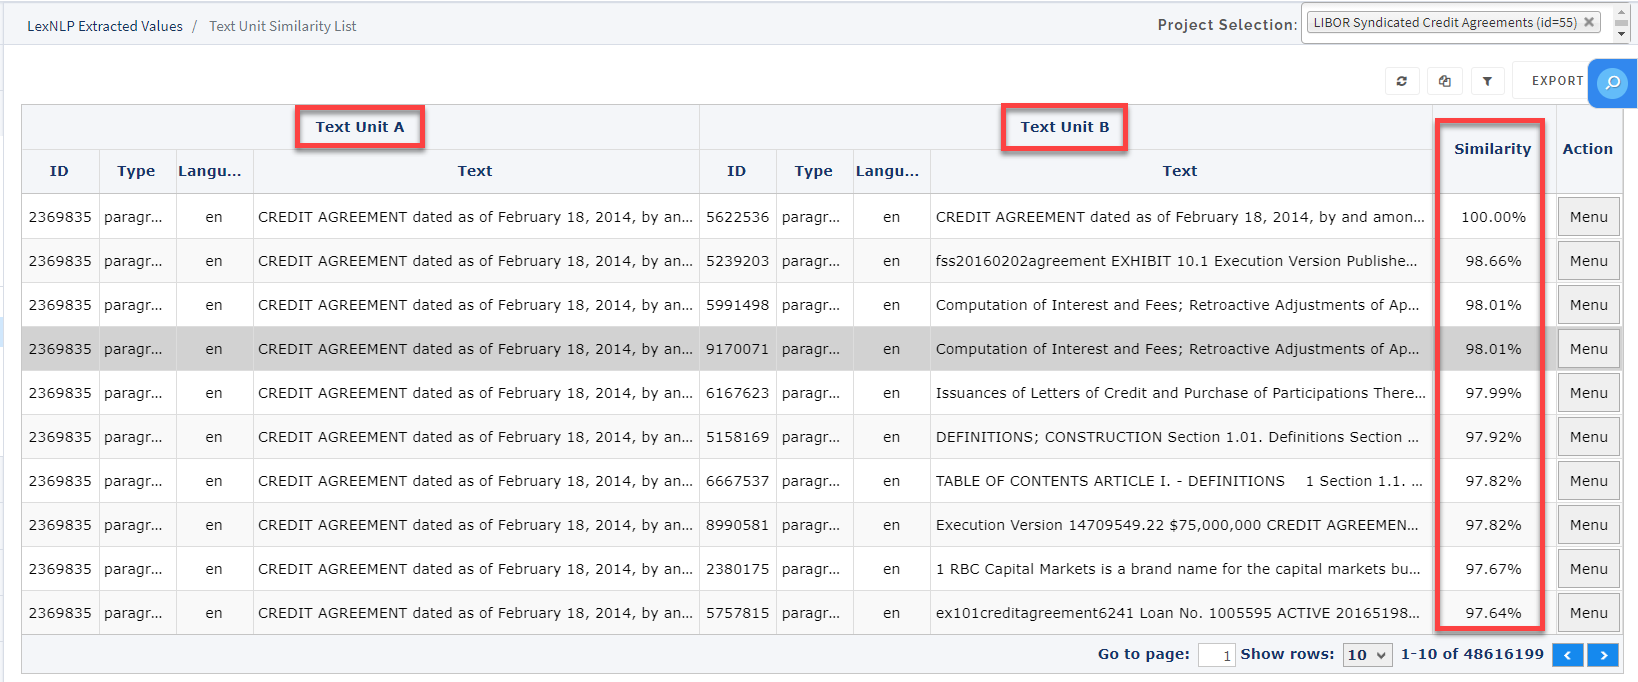
Task: Open Menu for row with ID 5991498
Action: click(x=1588, y=305)
